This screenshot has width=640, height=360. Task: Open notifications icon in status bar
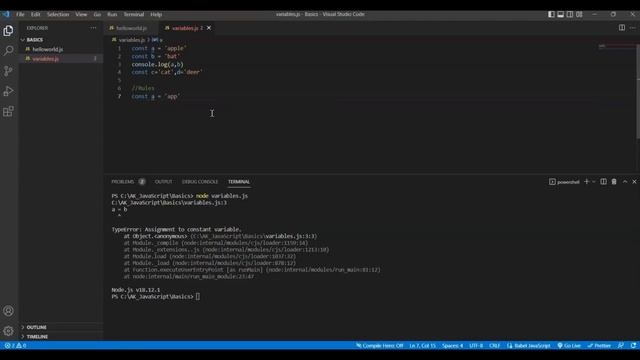tap(633, 345)
